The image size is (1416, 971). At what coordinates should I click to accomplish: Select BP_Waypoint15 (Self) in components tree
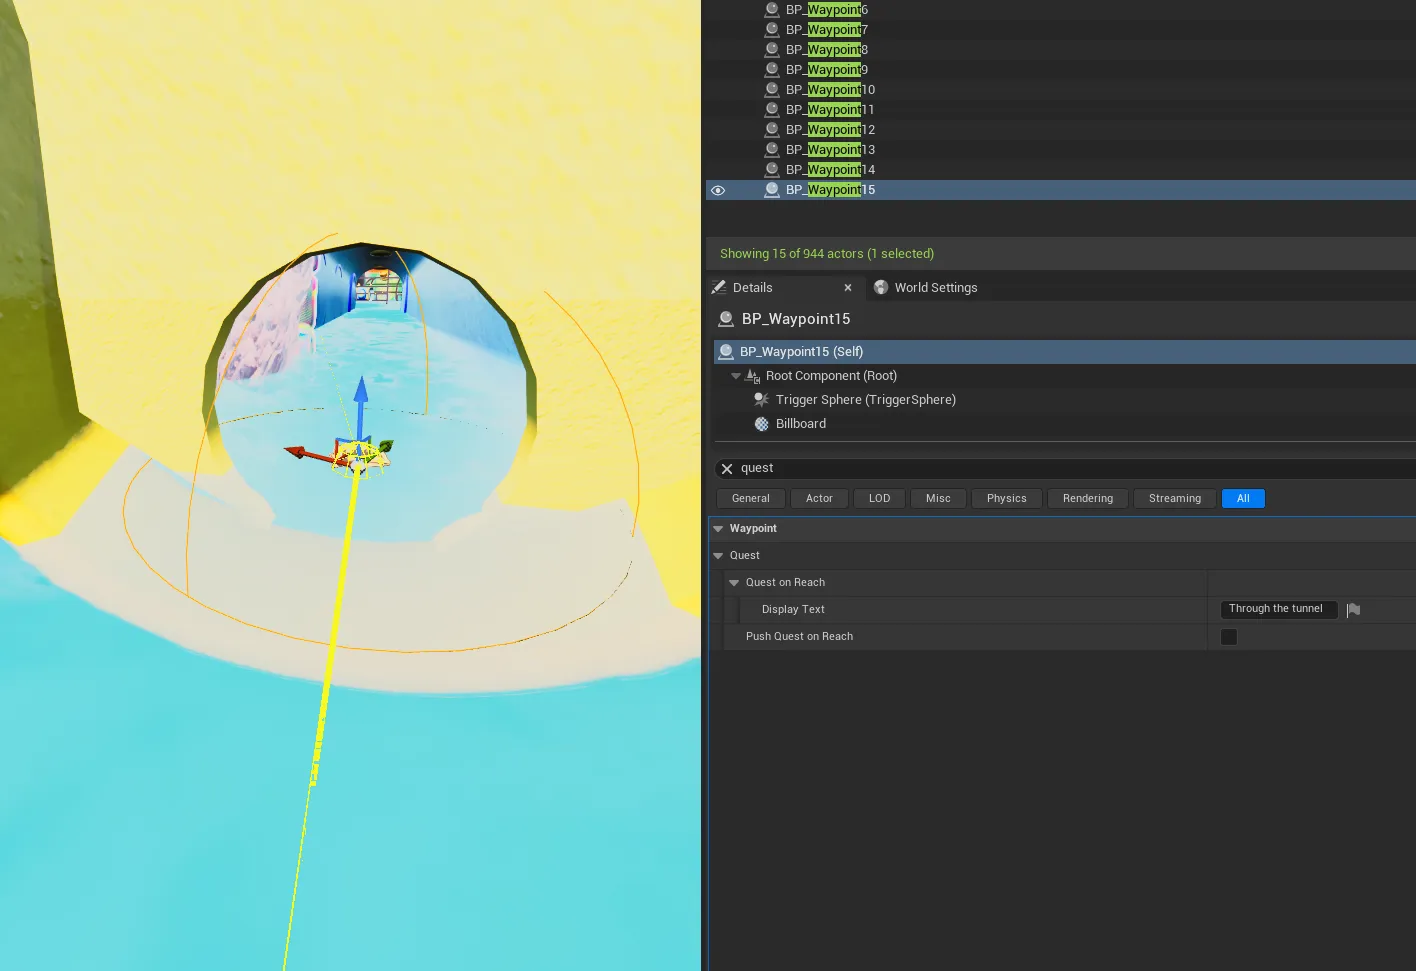1065,352
